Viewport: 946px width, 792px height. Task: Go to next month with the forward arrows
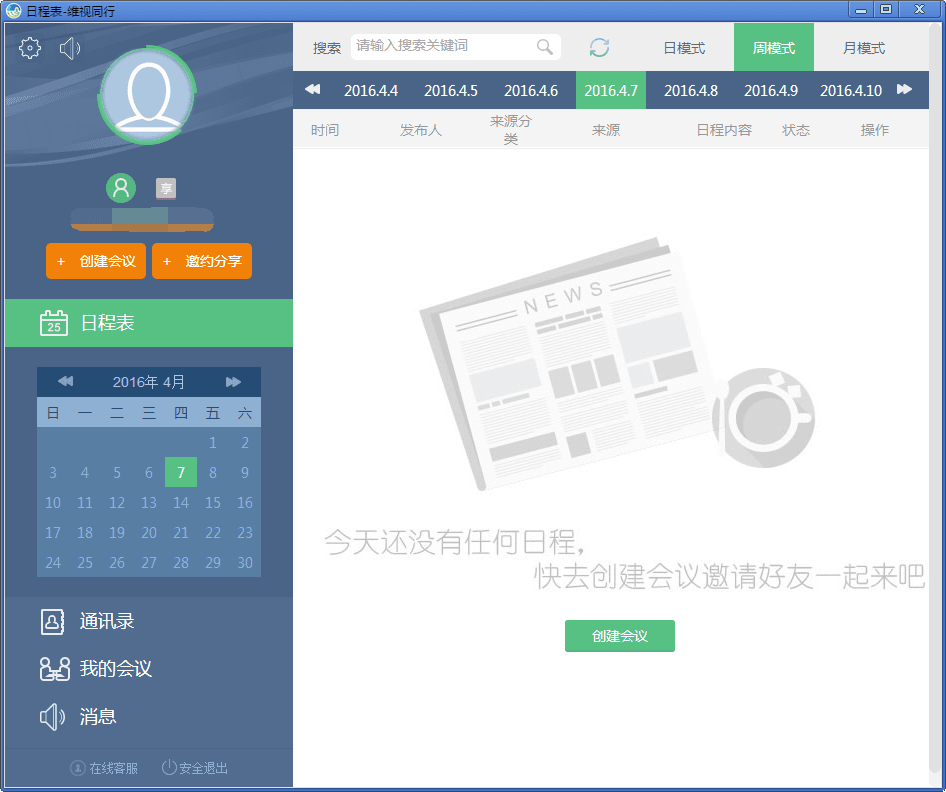coord(234,381)
